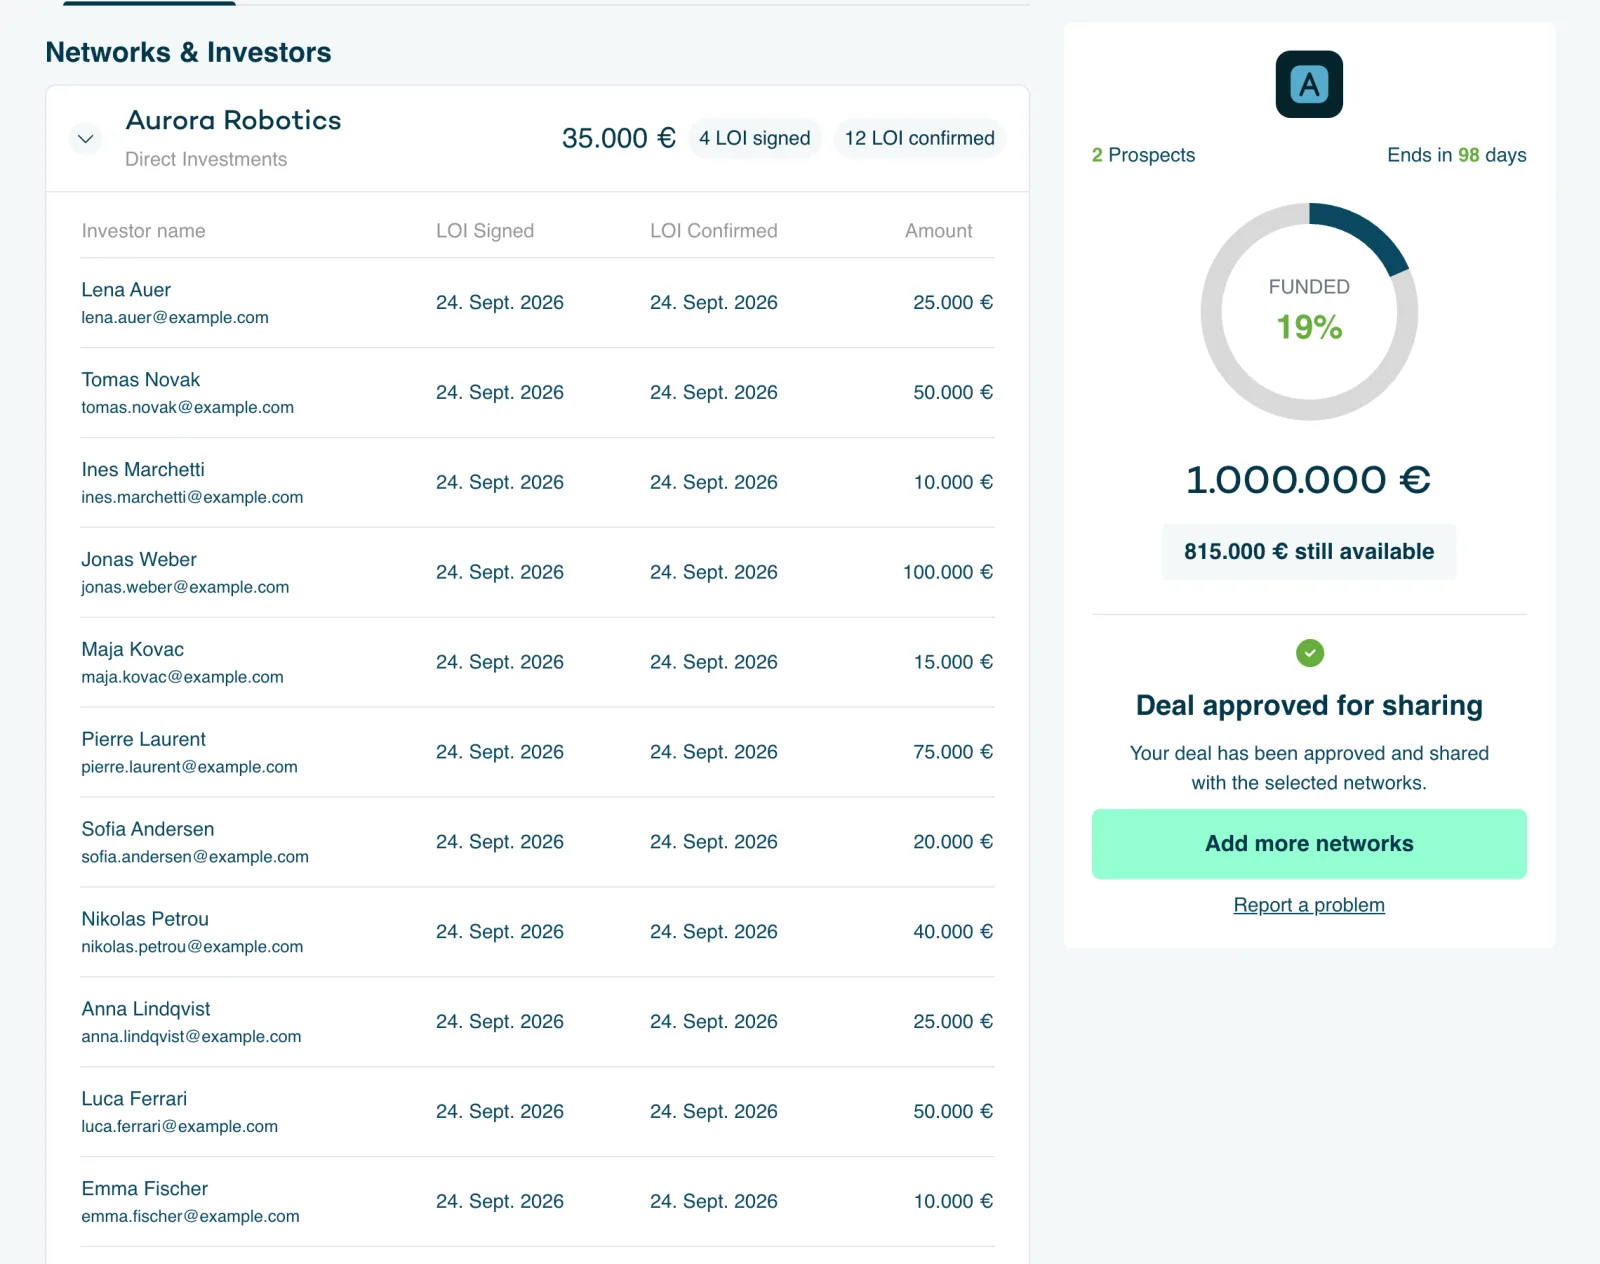Image resolution: width=1600 pixels, height=1264 pixels.
Task: Click the Add more networks button
Action: 1309,844
